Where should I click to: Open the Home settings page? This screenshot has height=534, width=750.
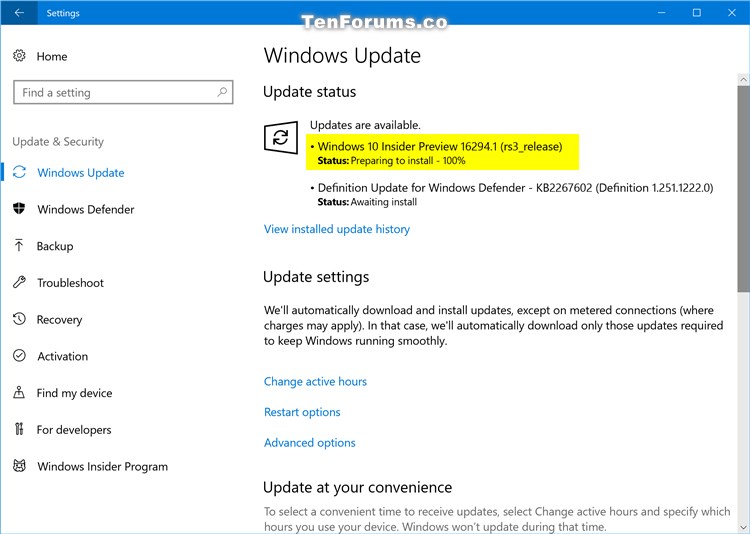52,56
